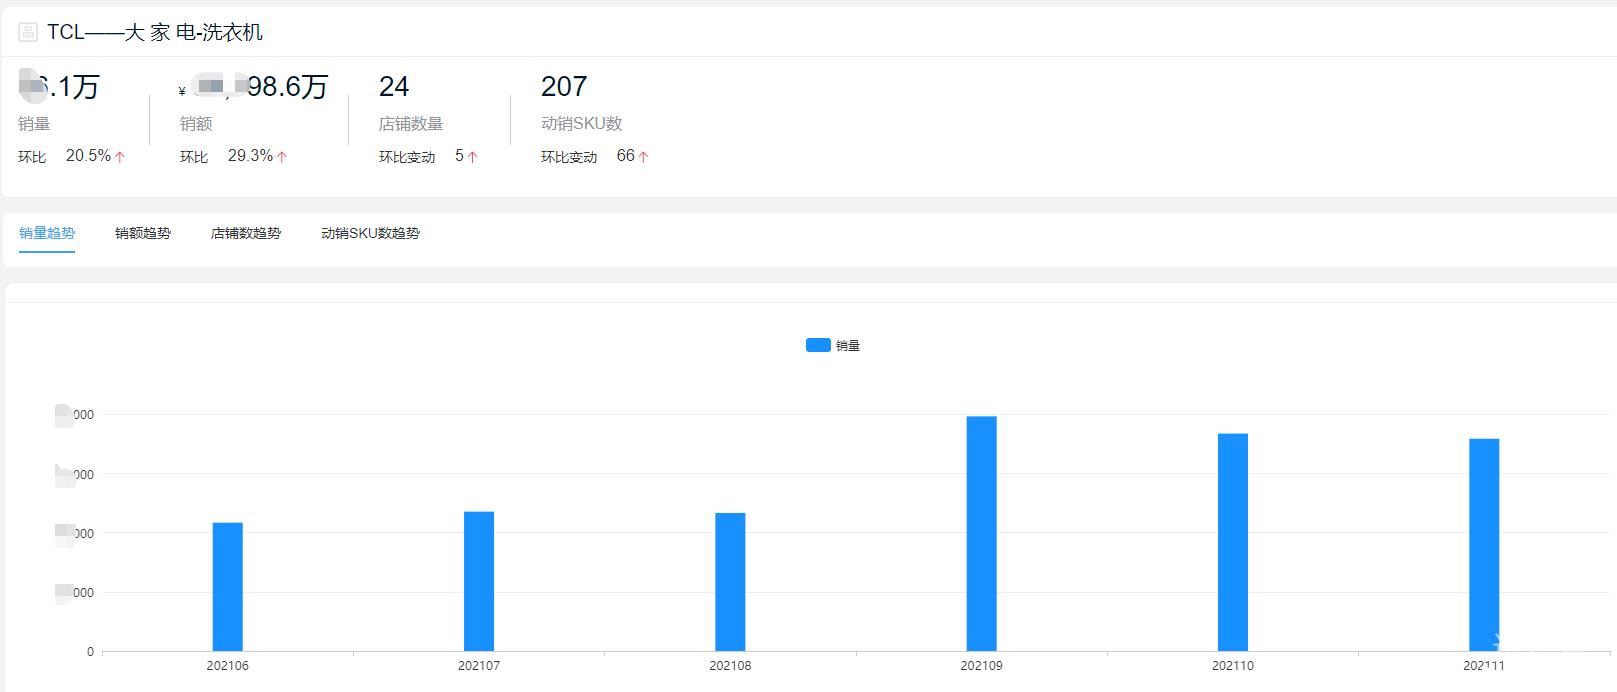Click the up arrow next to store change 5
The width and height of the screenshot is (1617, 692).
(472, 157)
